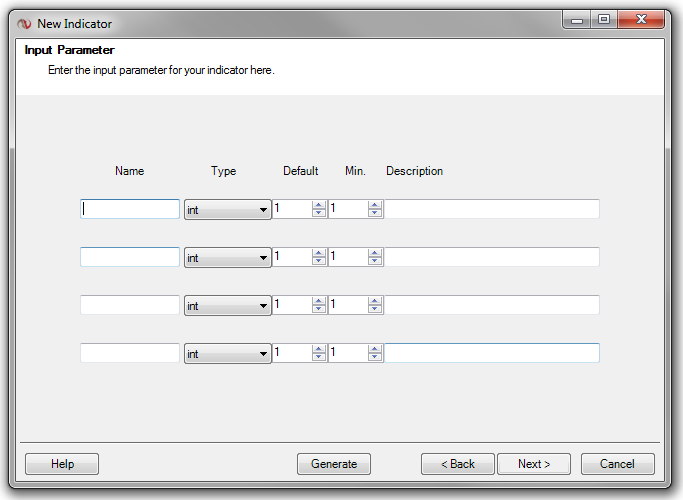Increase fourth row Default value
683x500 pixels.
pyautogui.click(x=319, y=348)
